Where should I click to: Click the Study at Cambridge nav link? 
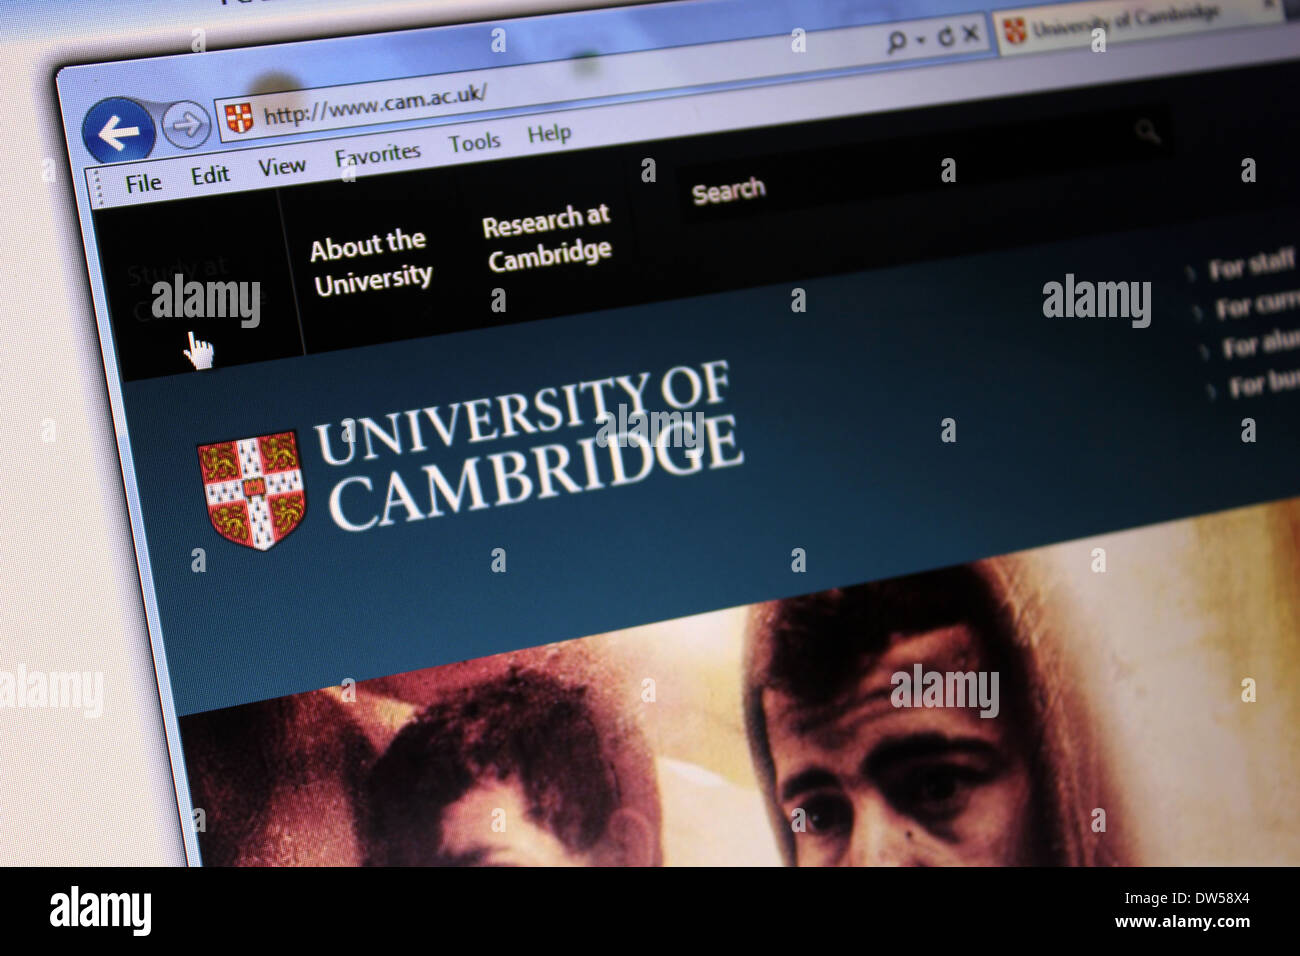(x=196, y=289)
